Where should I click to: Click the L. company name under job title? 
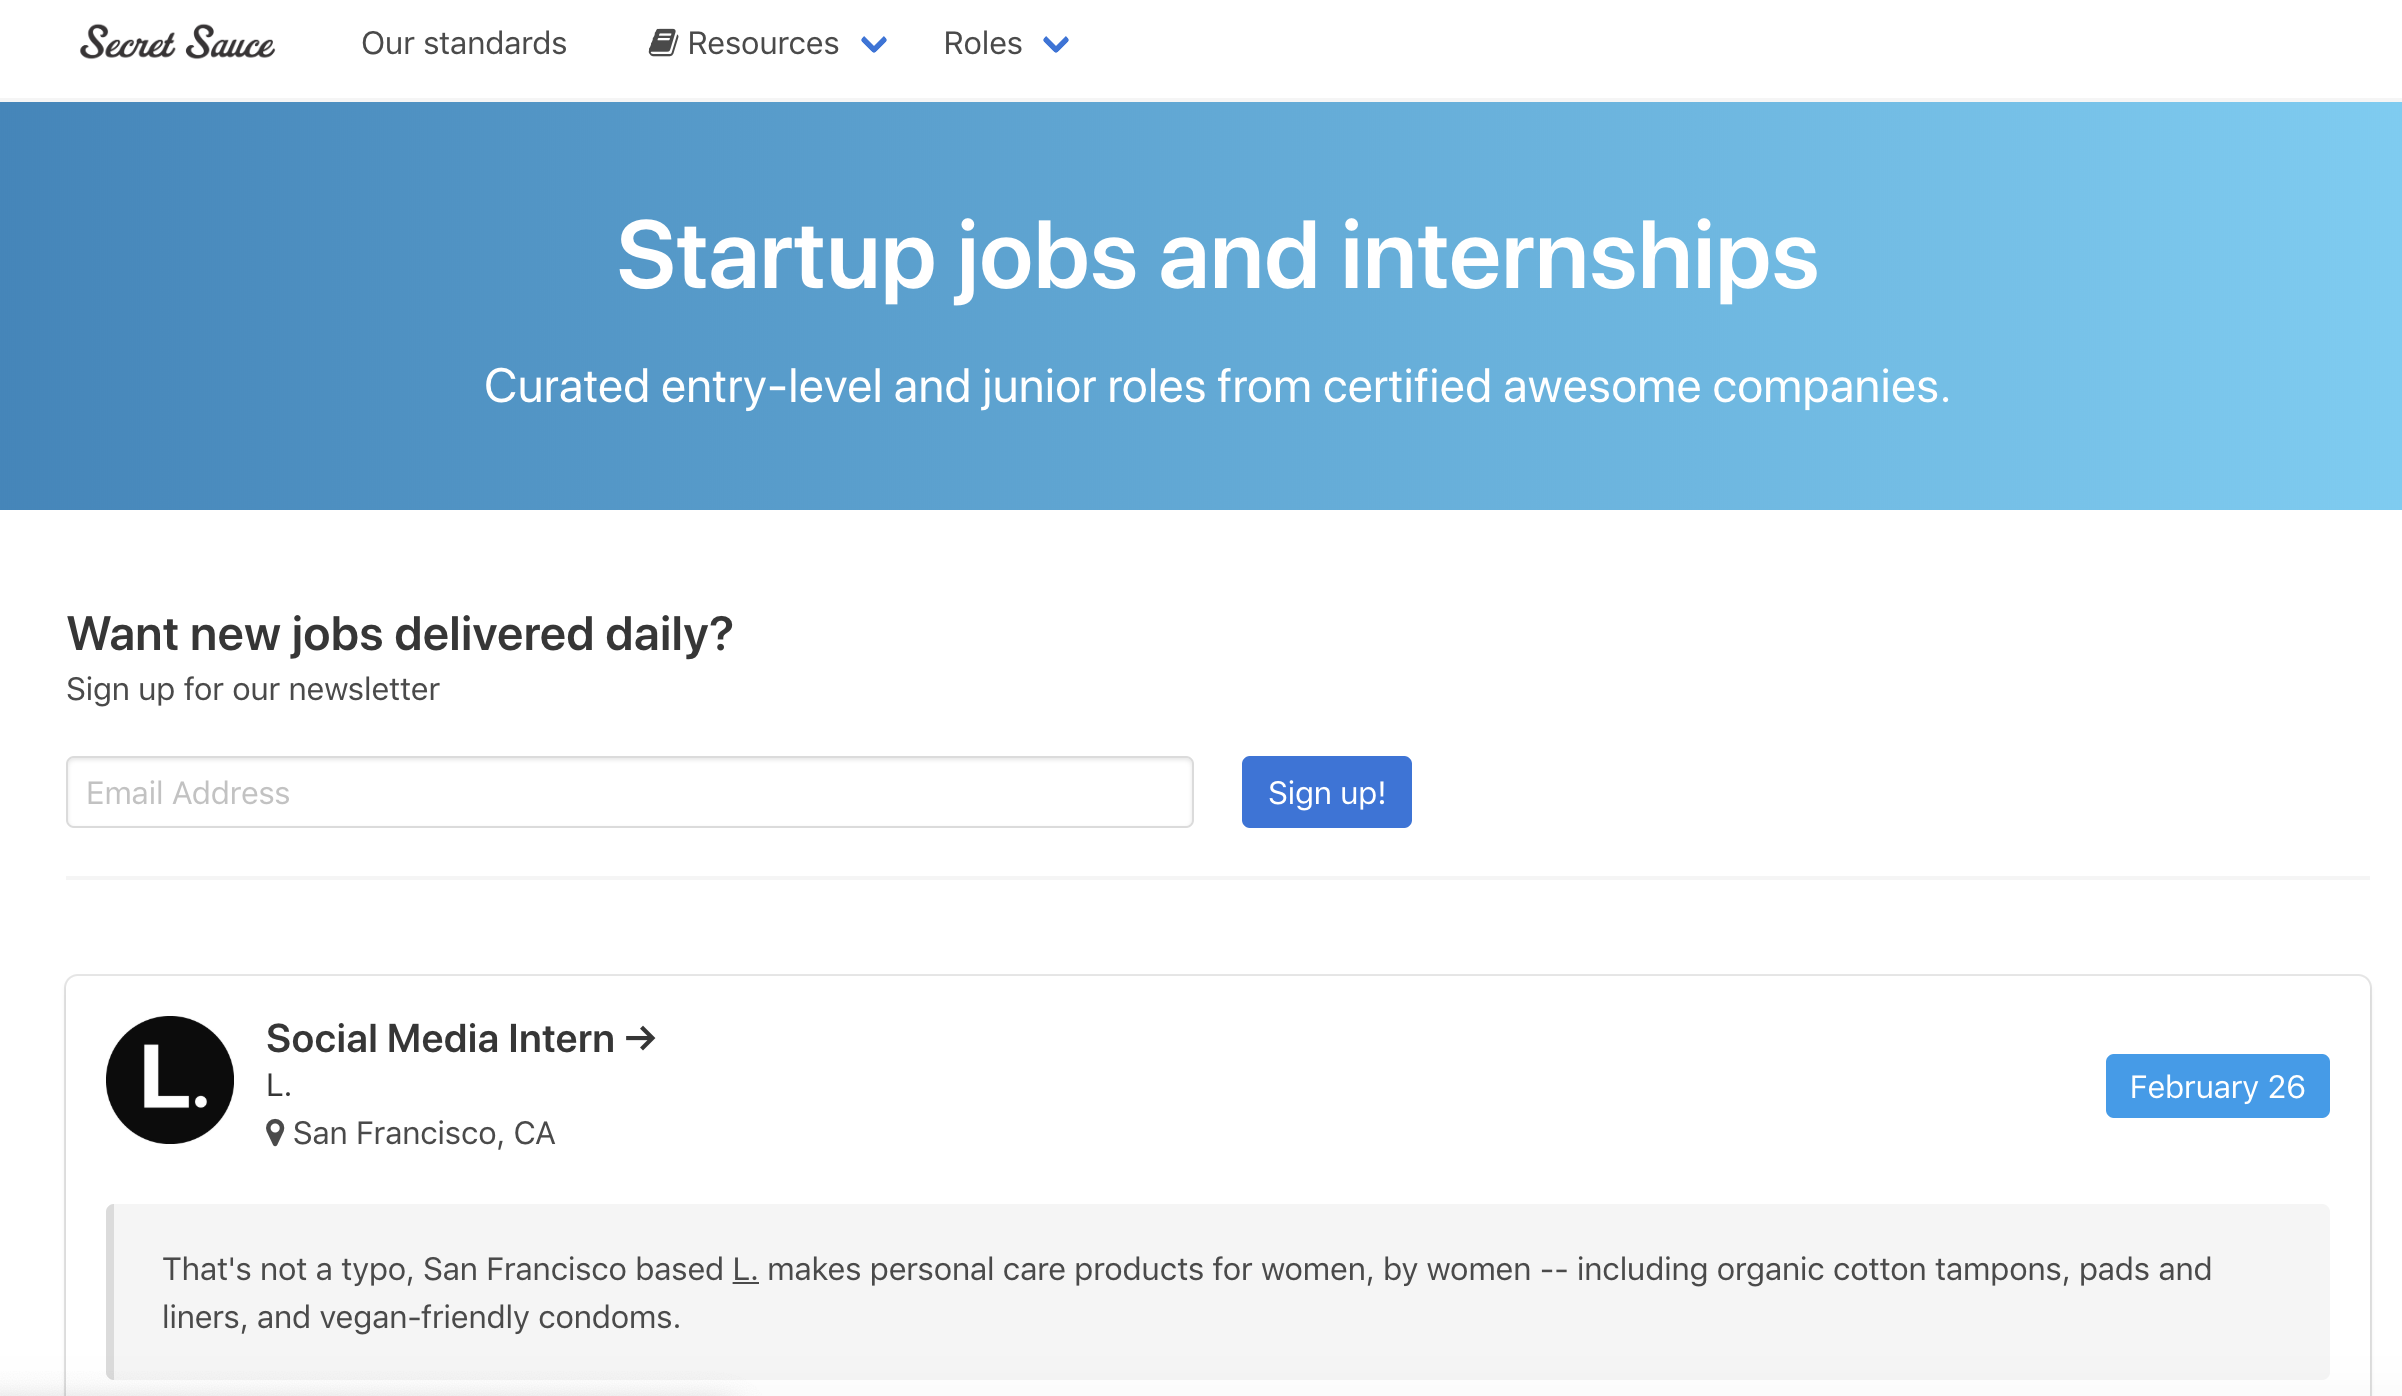279,1085
